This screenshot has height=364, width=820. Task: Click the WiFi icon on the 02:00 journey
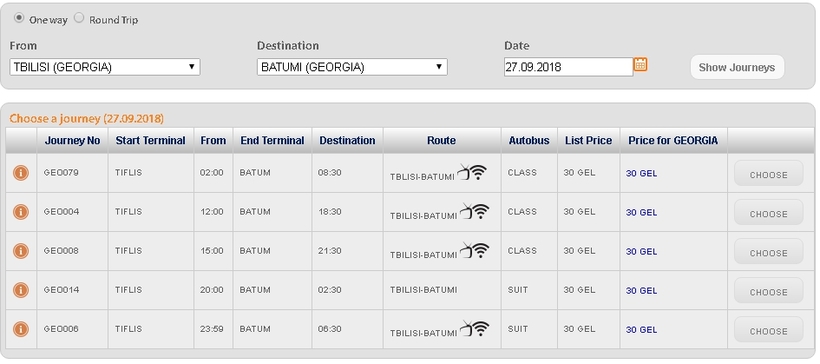tap(479, 172)
